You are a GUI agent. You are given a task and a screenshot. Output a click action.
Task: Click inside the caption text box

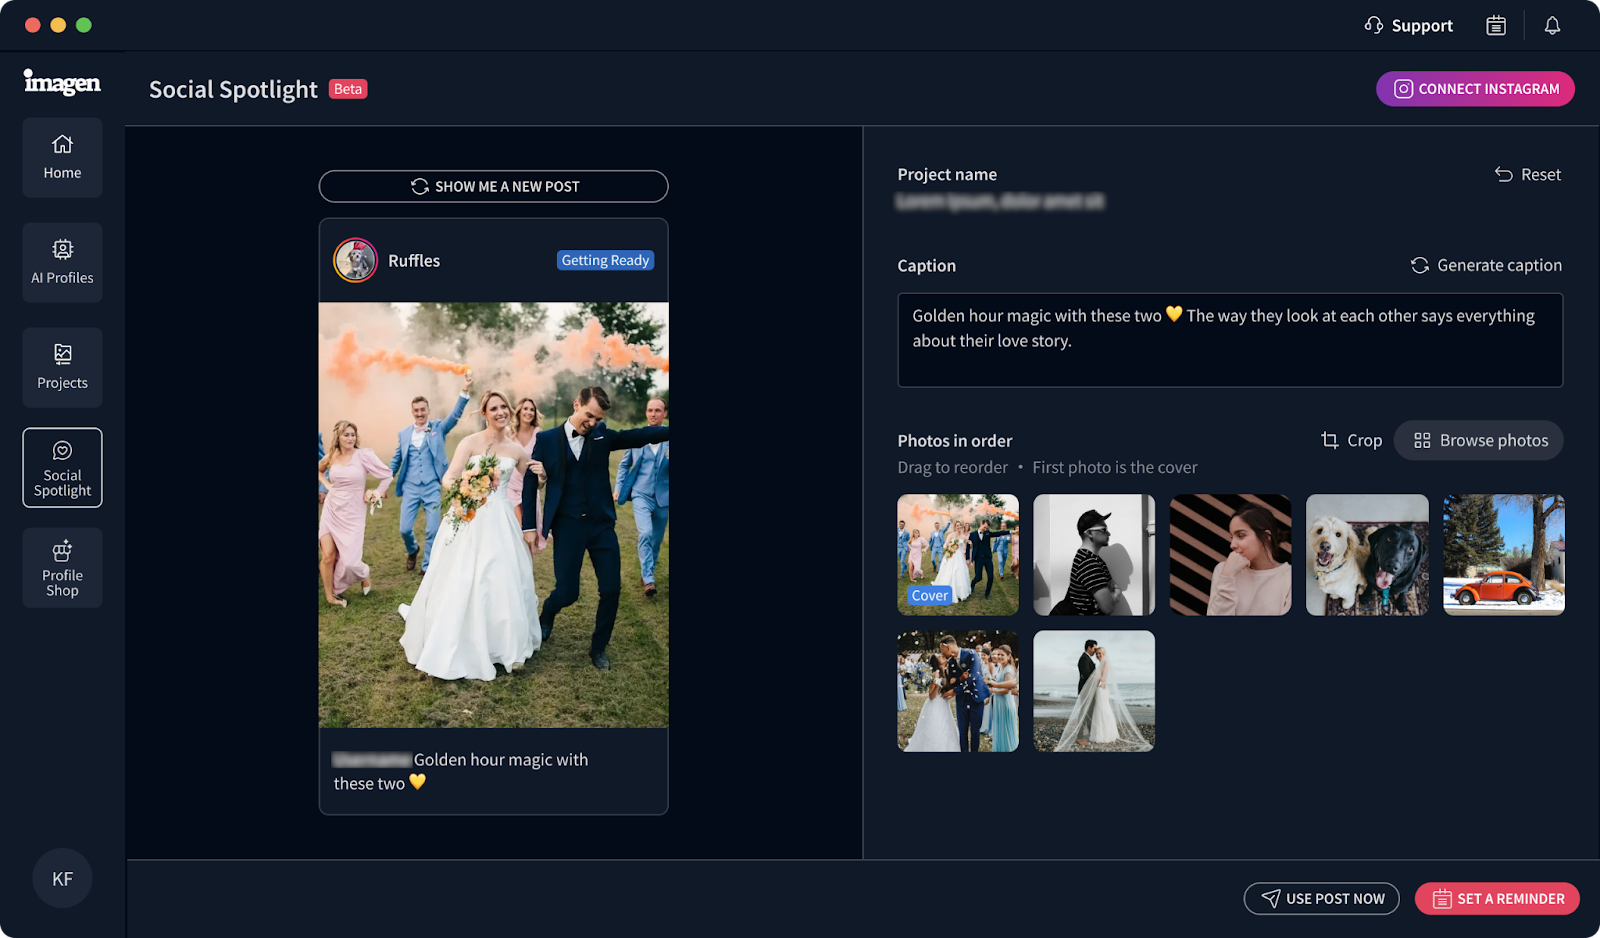click(x=1229, y=341)
